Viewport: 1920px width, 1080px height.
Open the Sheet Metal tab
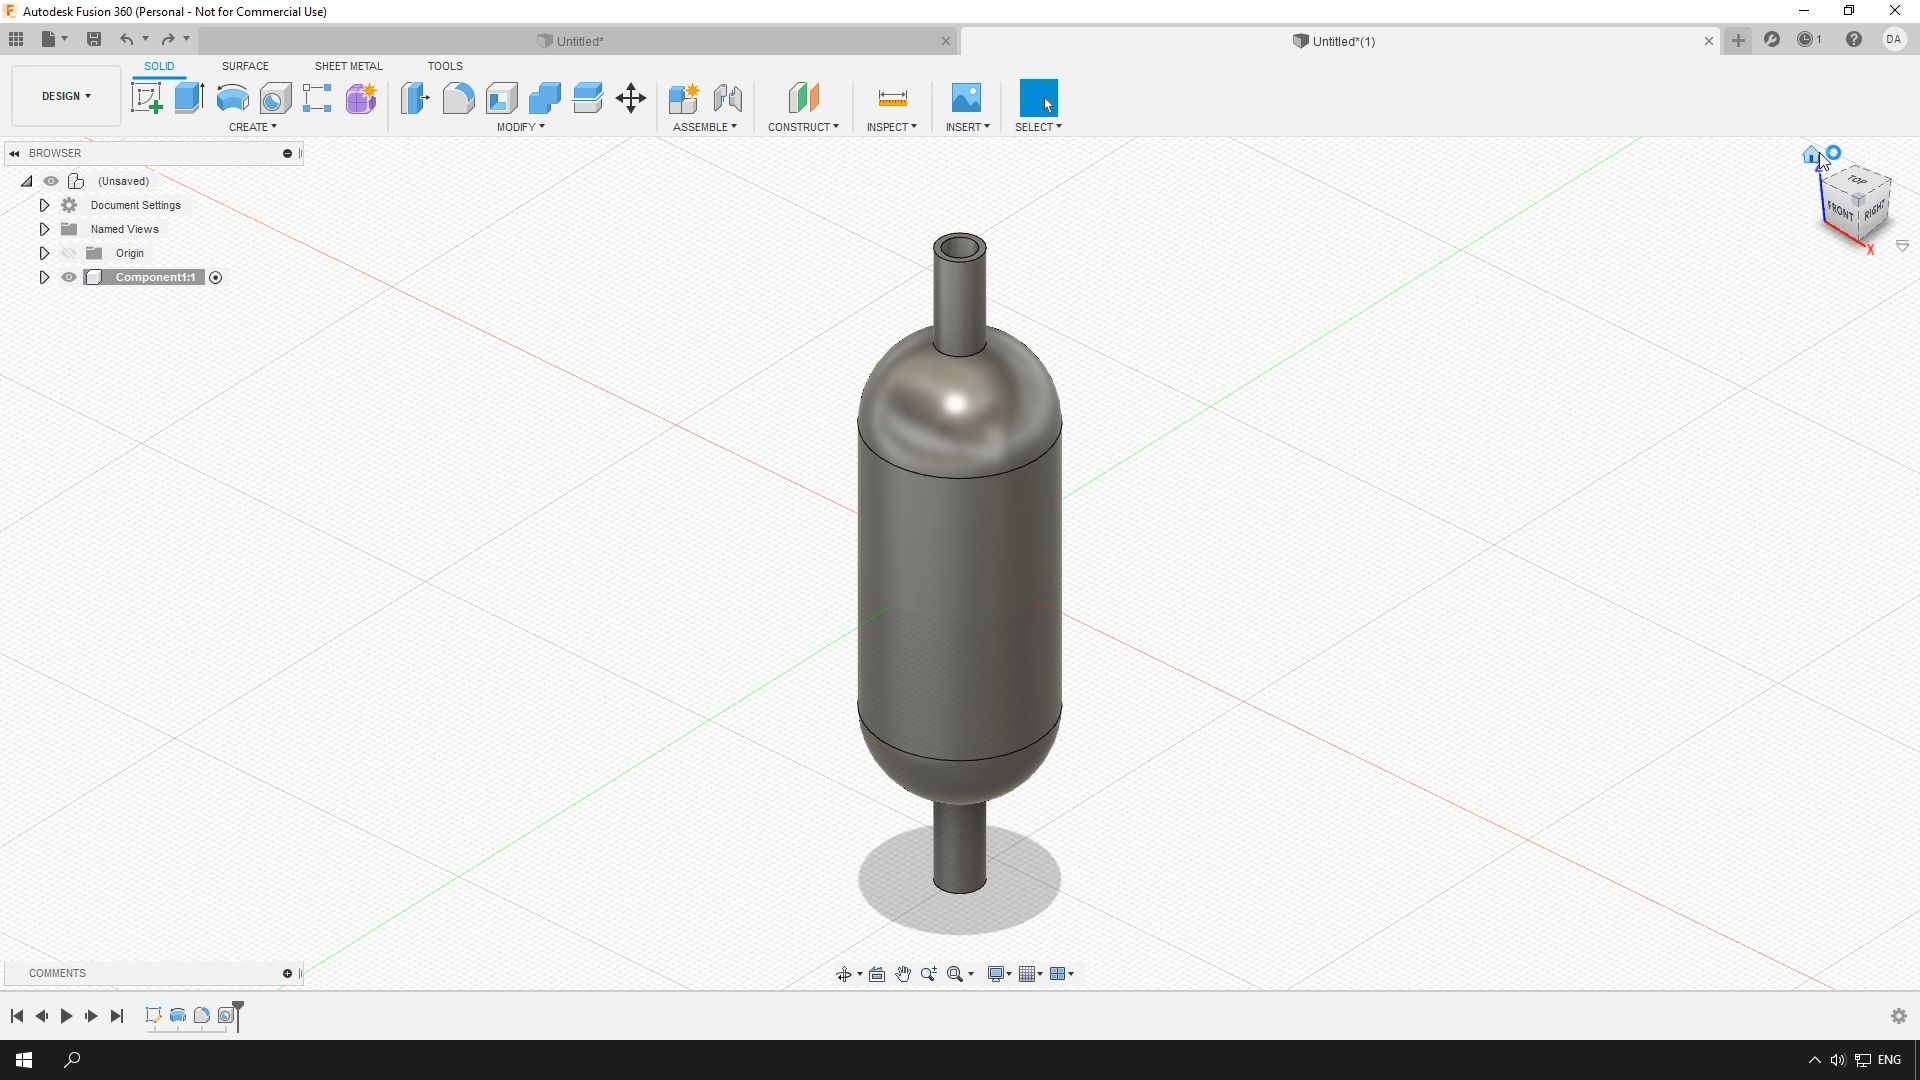pyautogui.click(x=347, y=66)
